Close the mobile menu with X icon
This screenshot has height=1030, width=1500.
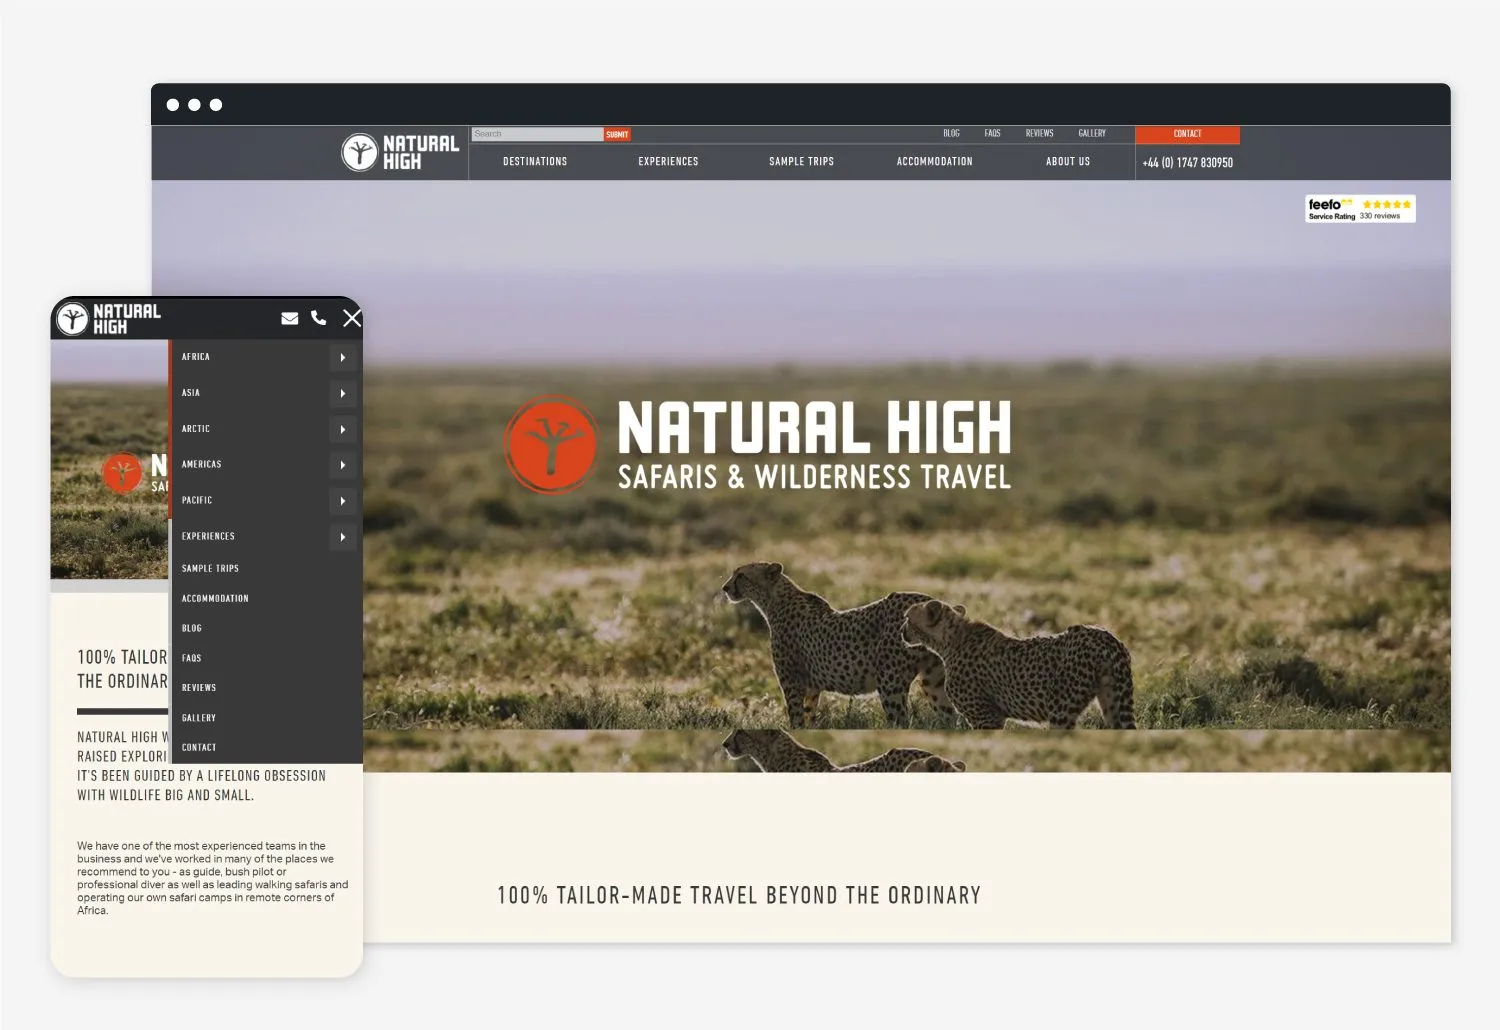pos(352,318)
